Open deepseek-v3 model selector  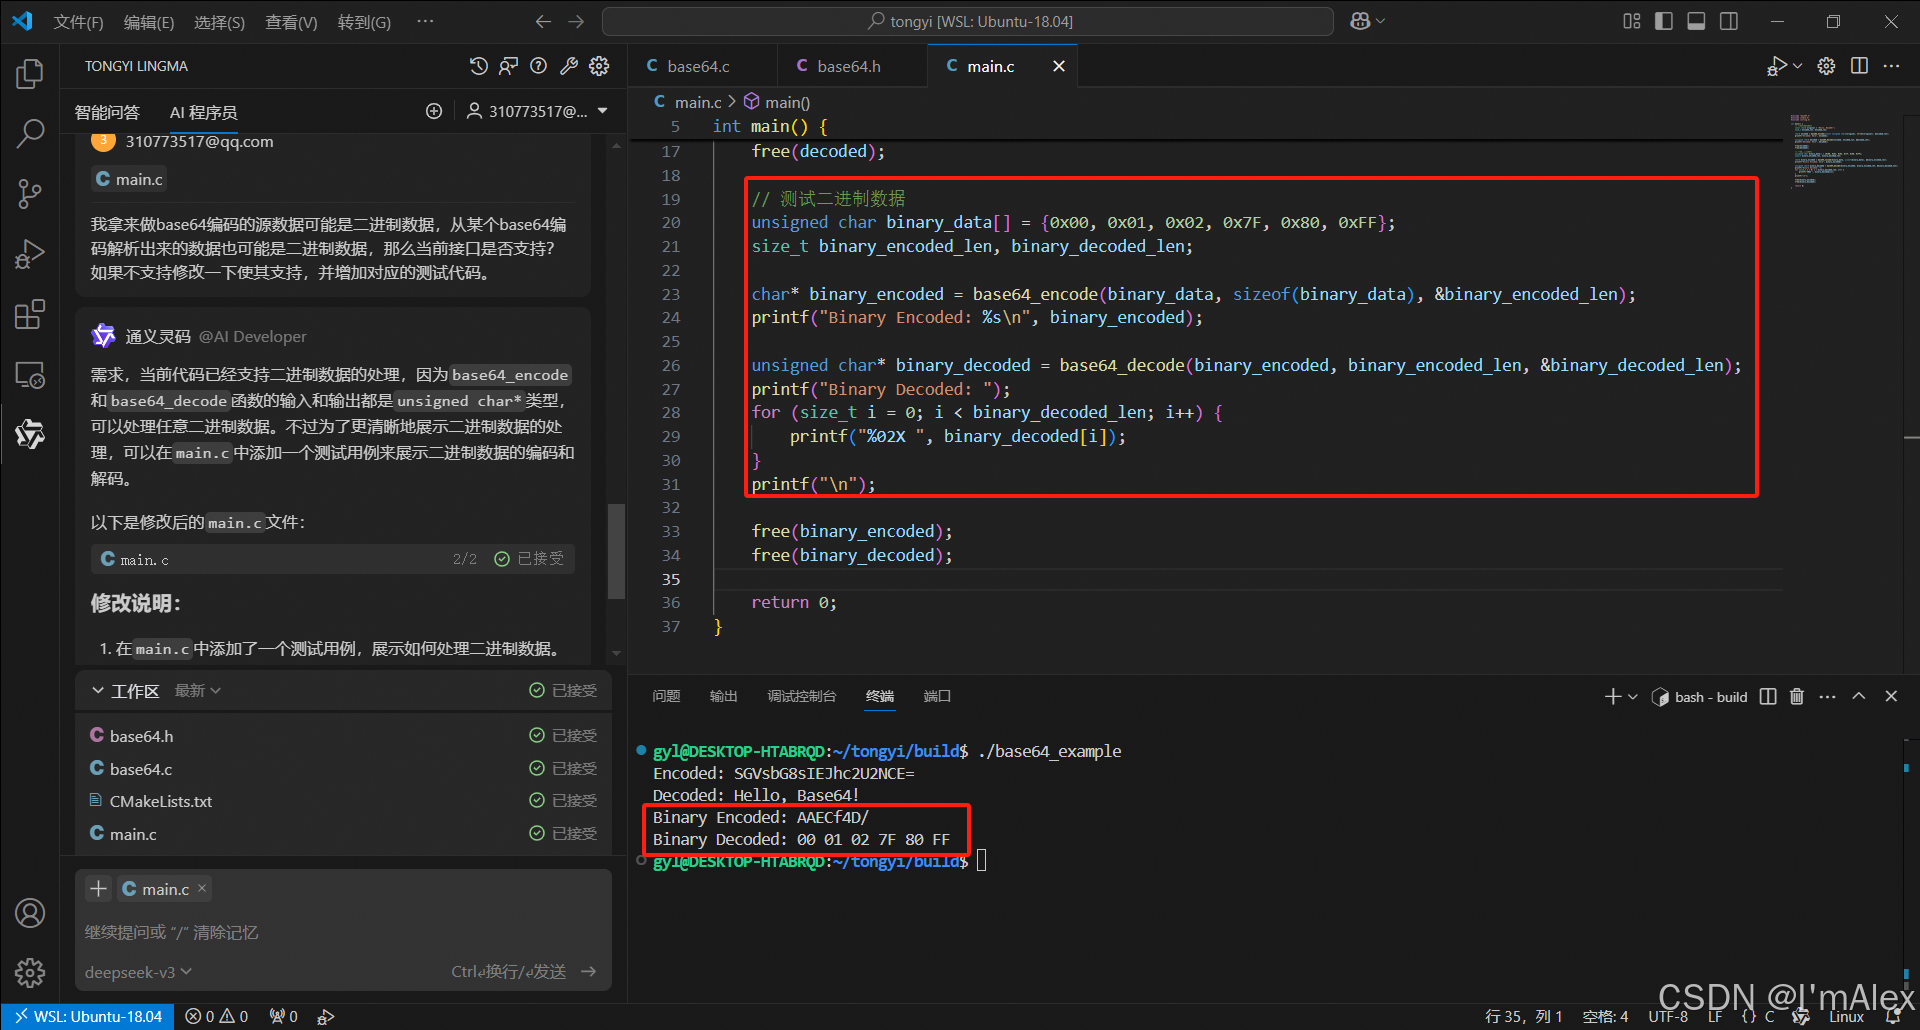(x=138, y=972)
